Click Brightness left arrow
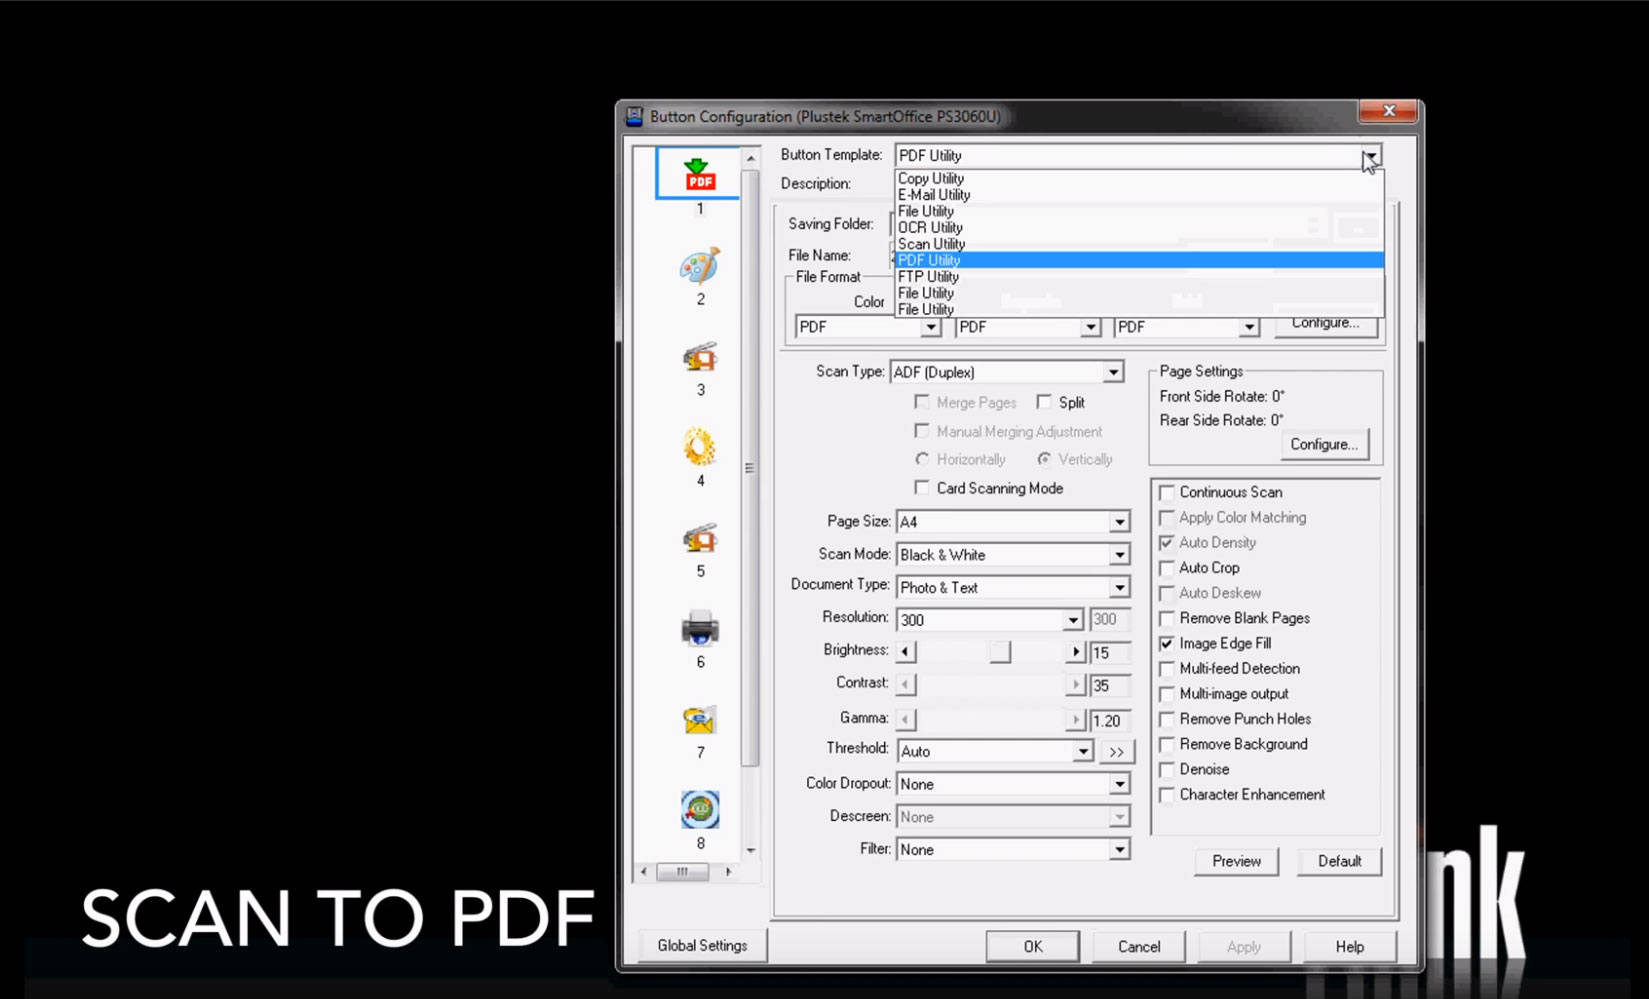This screenshot has height=999, width=1649. point(906,652)
